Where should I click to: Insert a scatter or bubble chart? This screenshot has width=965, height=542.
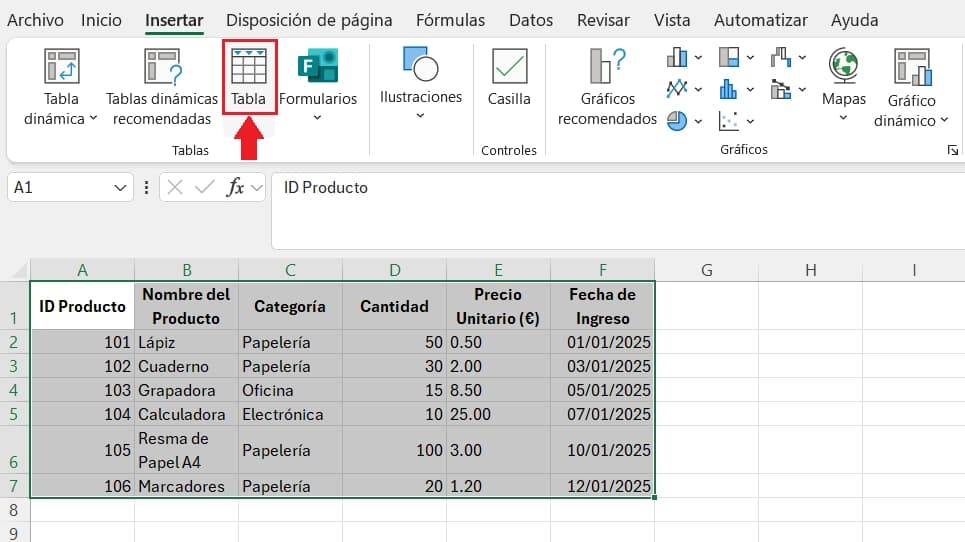[x=729, y=121]
